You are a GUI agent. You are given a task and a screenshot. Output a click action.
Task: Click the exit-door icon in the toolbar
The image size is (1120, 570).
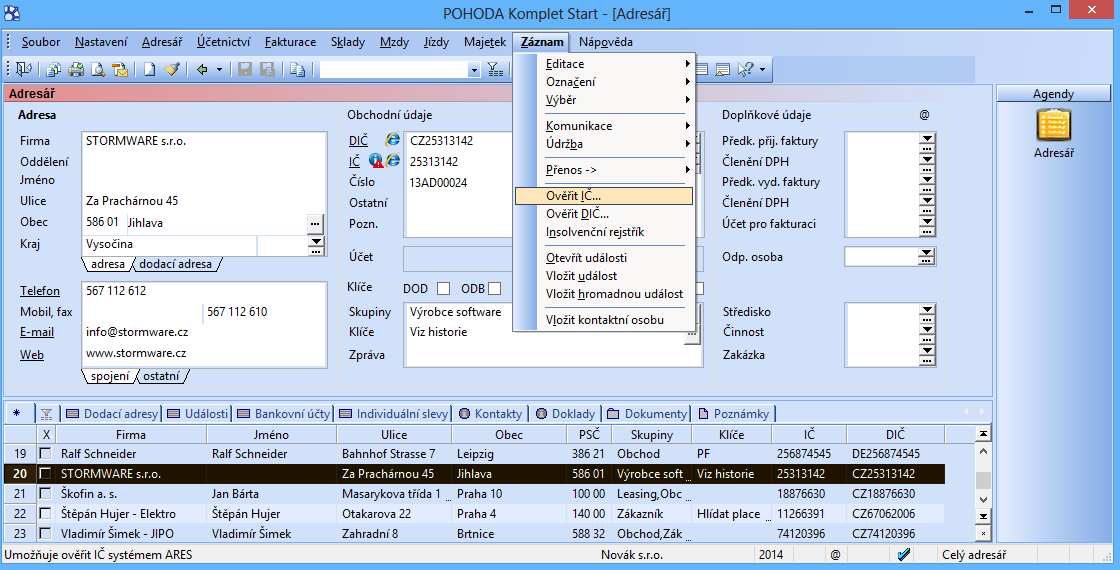pos(24,69)
